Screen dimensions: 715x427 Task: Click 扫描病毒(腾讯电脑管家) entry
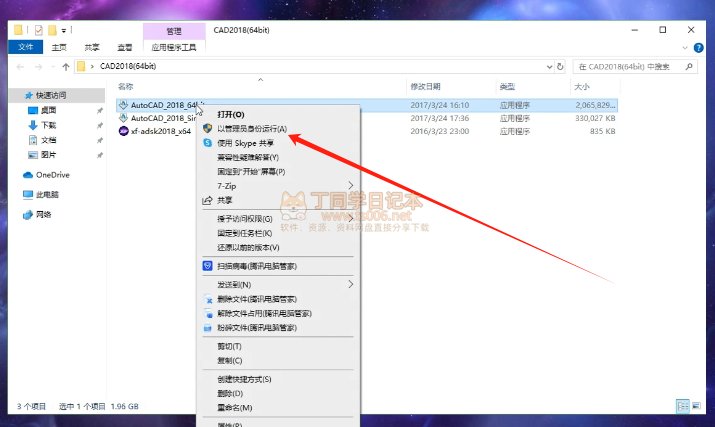pos(257,266)
